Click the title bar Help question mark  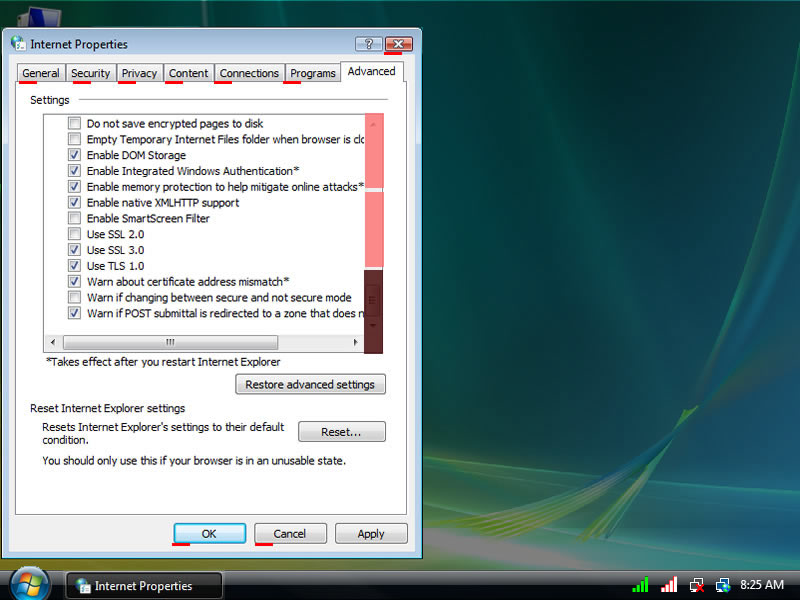pyautogui.click(x=369, y=44)
